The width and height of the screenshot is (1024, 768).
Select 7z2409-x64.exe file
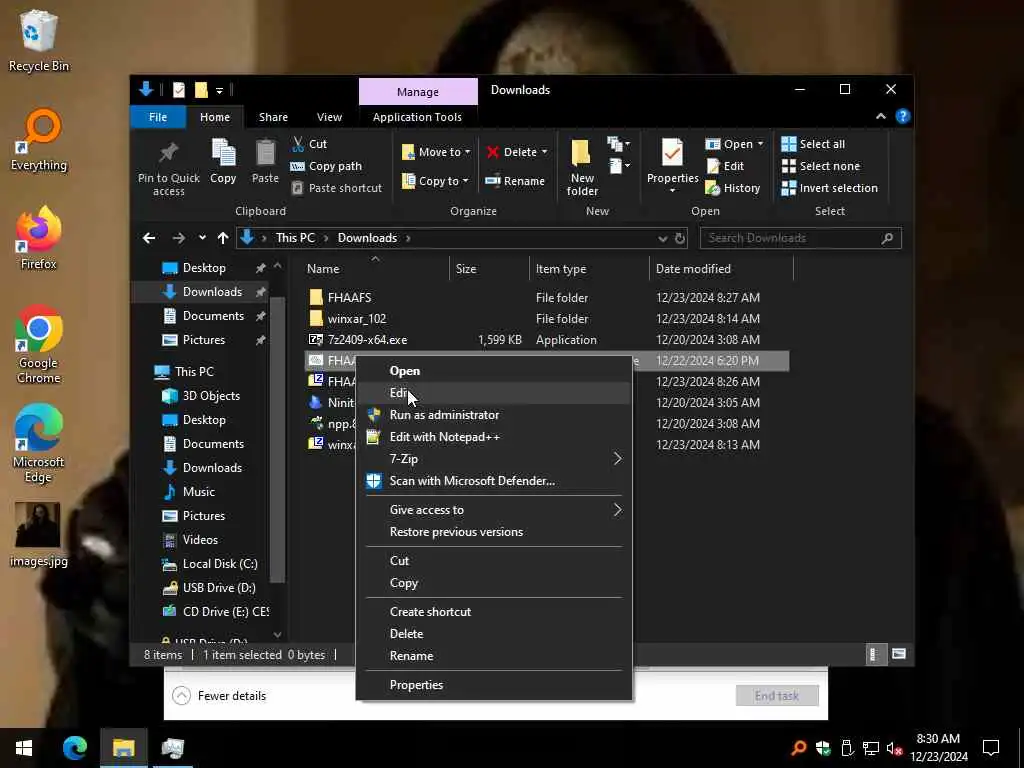(367, 340)
